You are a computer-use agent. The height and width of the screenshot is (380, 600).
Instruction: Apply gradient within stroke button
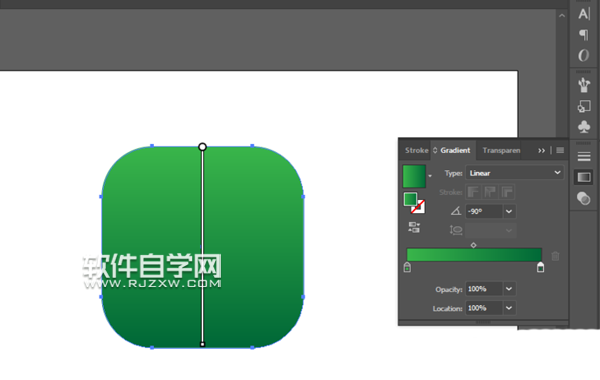coord(473,192)
